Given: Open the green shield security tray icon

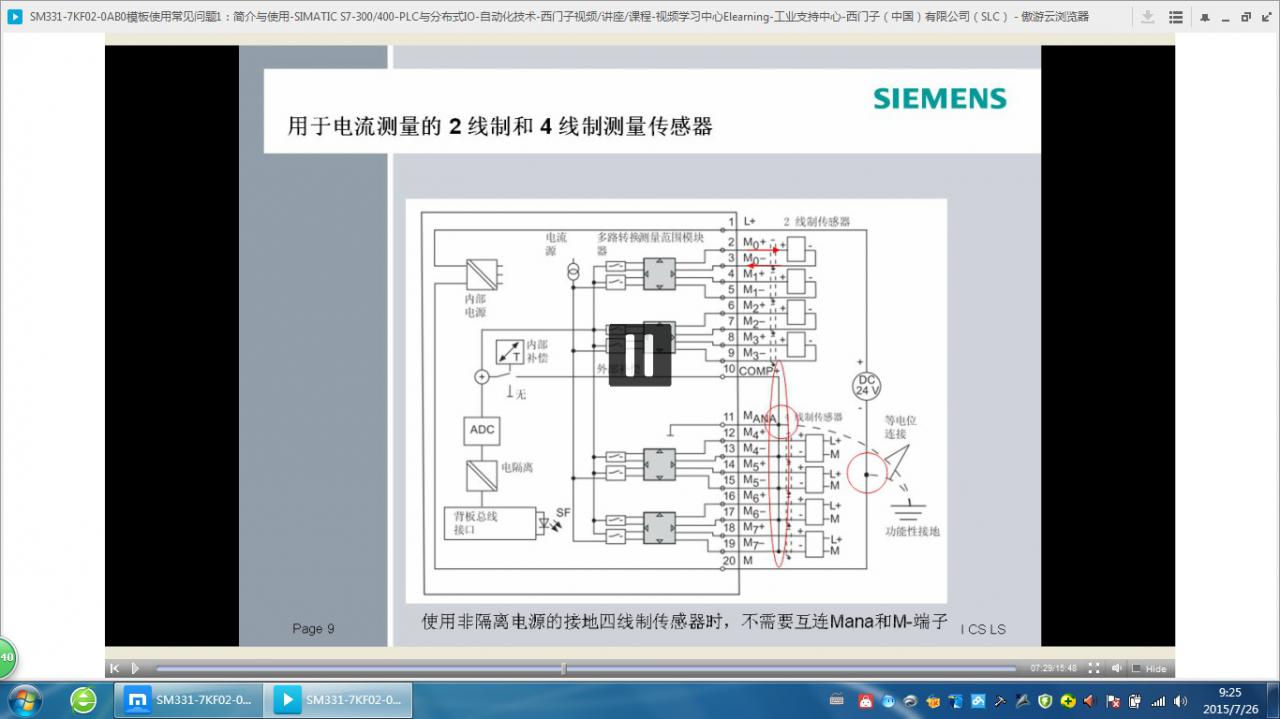Looking at the screenshot, I should coord(1045,701).
